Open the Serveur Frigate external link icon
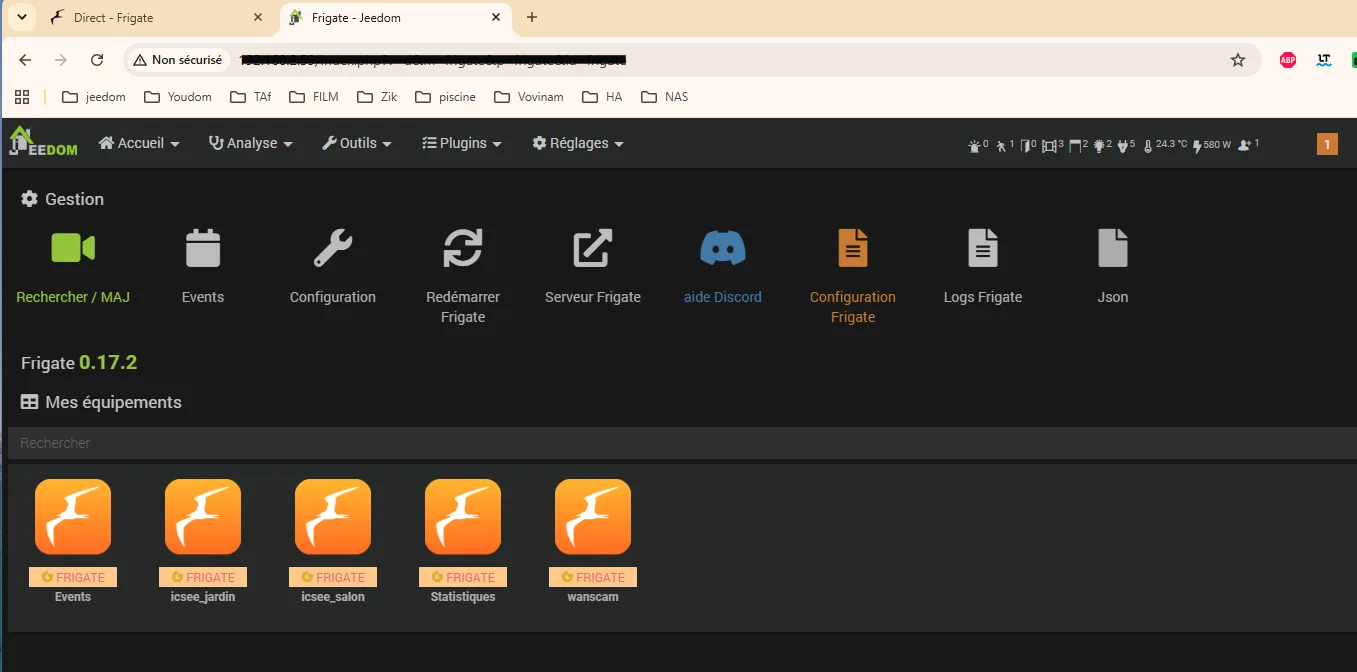Viewport: 1357px width, 672px height. click(593, 248)
